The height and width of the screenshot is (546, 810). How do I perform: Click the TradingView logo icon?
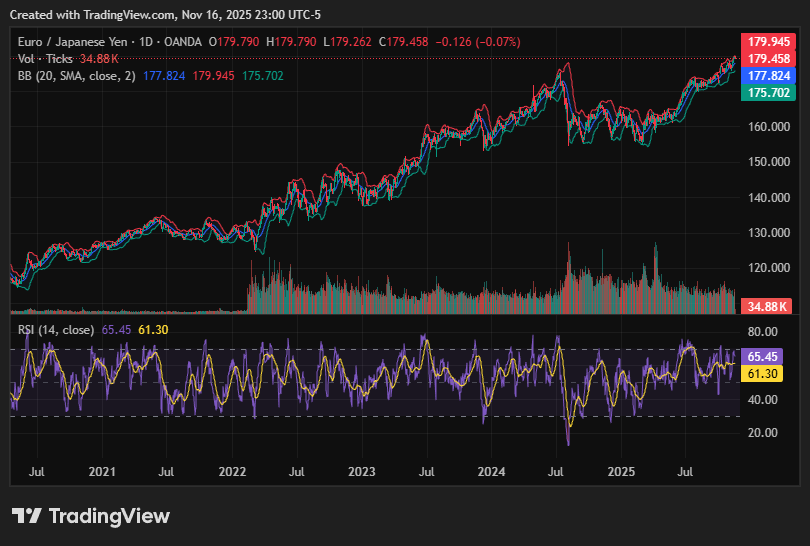(27, 516)
